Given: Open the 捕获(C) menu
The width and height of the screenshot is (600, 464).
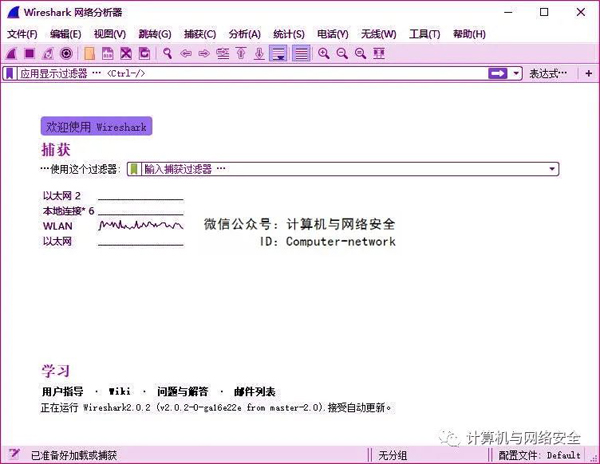Looking at the screenshot, I should pos(200,34).
